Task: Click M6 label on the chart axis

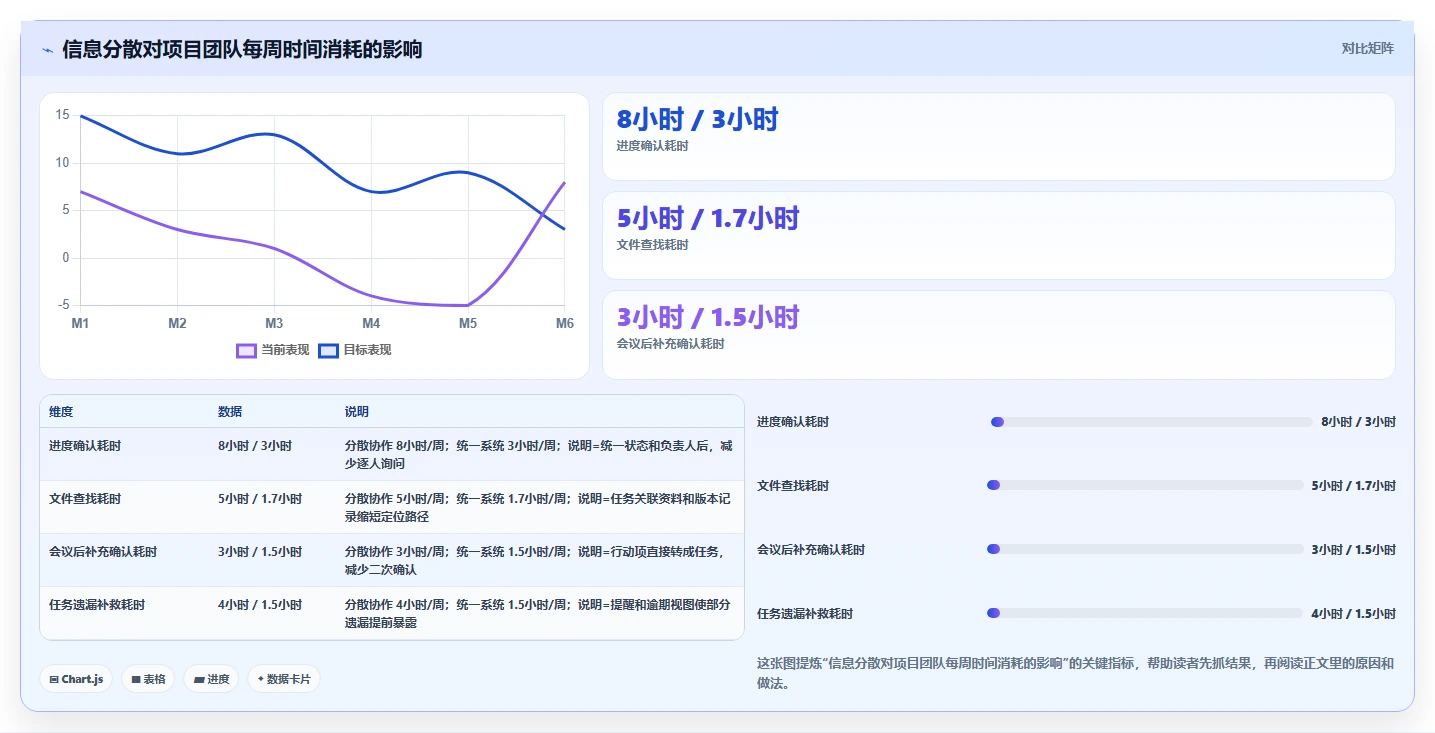Action: click(x=565, y=324)
